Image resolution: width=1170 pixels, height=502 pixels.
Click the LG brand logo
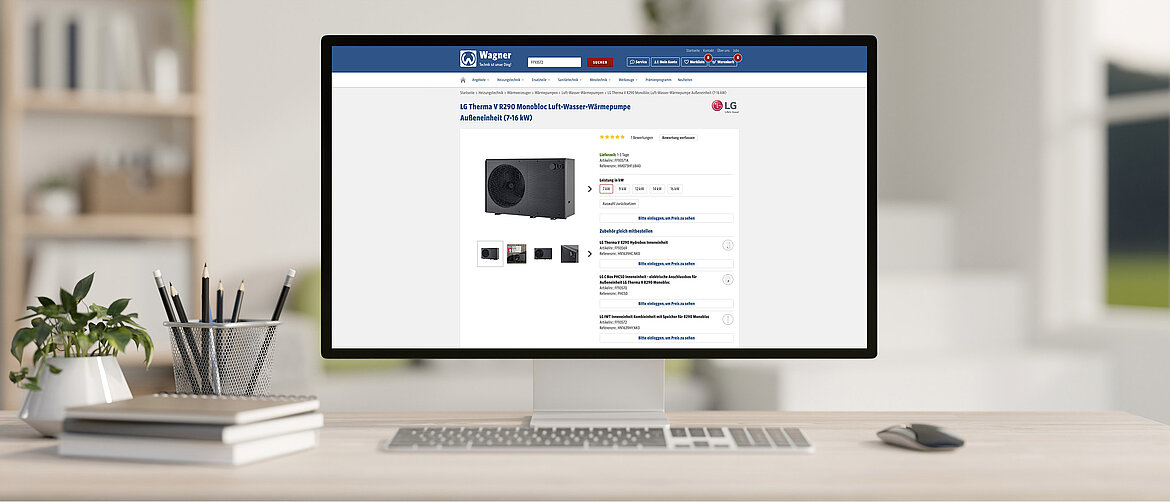click(723, 106)
